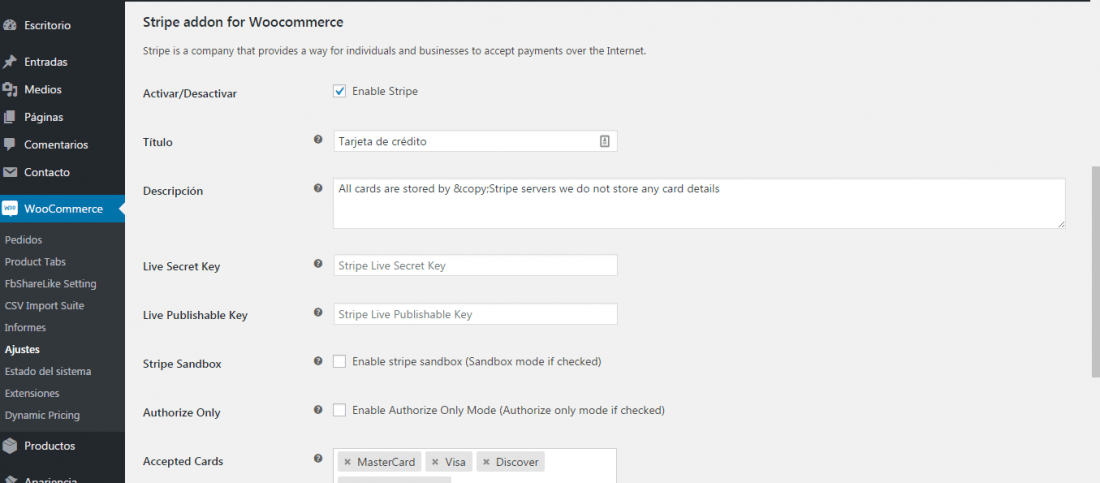Open FbShareLike Setting submenu link
Screen dimensions: 1100x483
pyautogui.click(x=51, y=284)
